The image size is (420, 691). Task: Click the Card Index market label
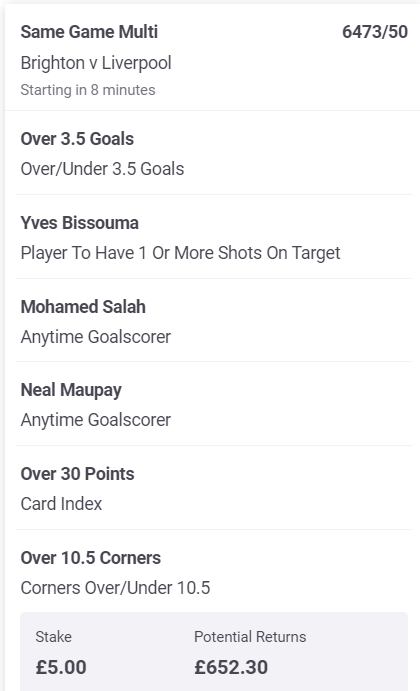point(61,504)
